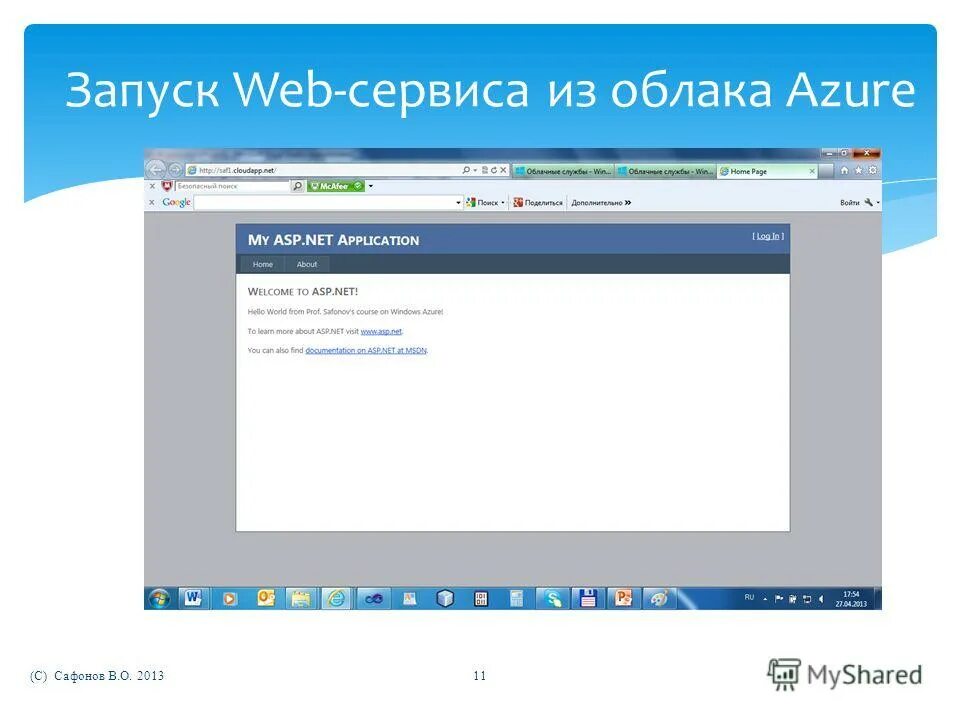The height and width of the screenshot is (720, 960).
Task: Launch PowerPoint from the taskbar
Action: click(624, 598)
